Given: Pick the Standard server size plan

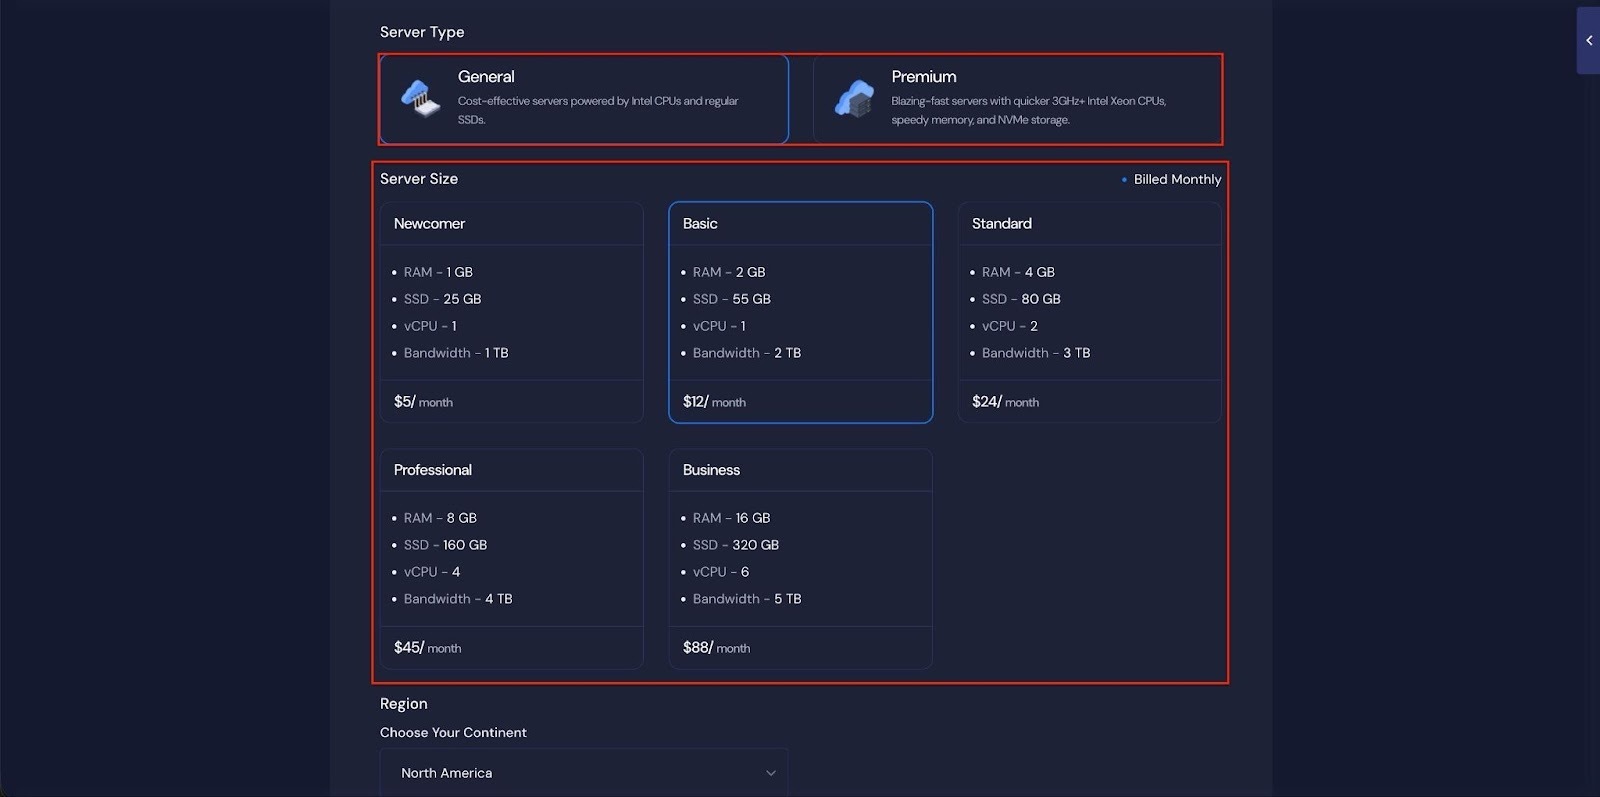Looking at the screenshot, I should (1089, 311).
